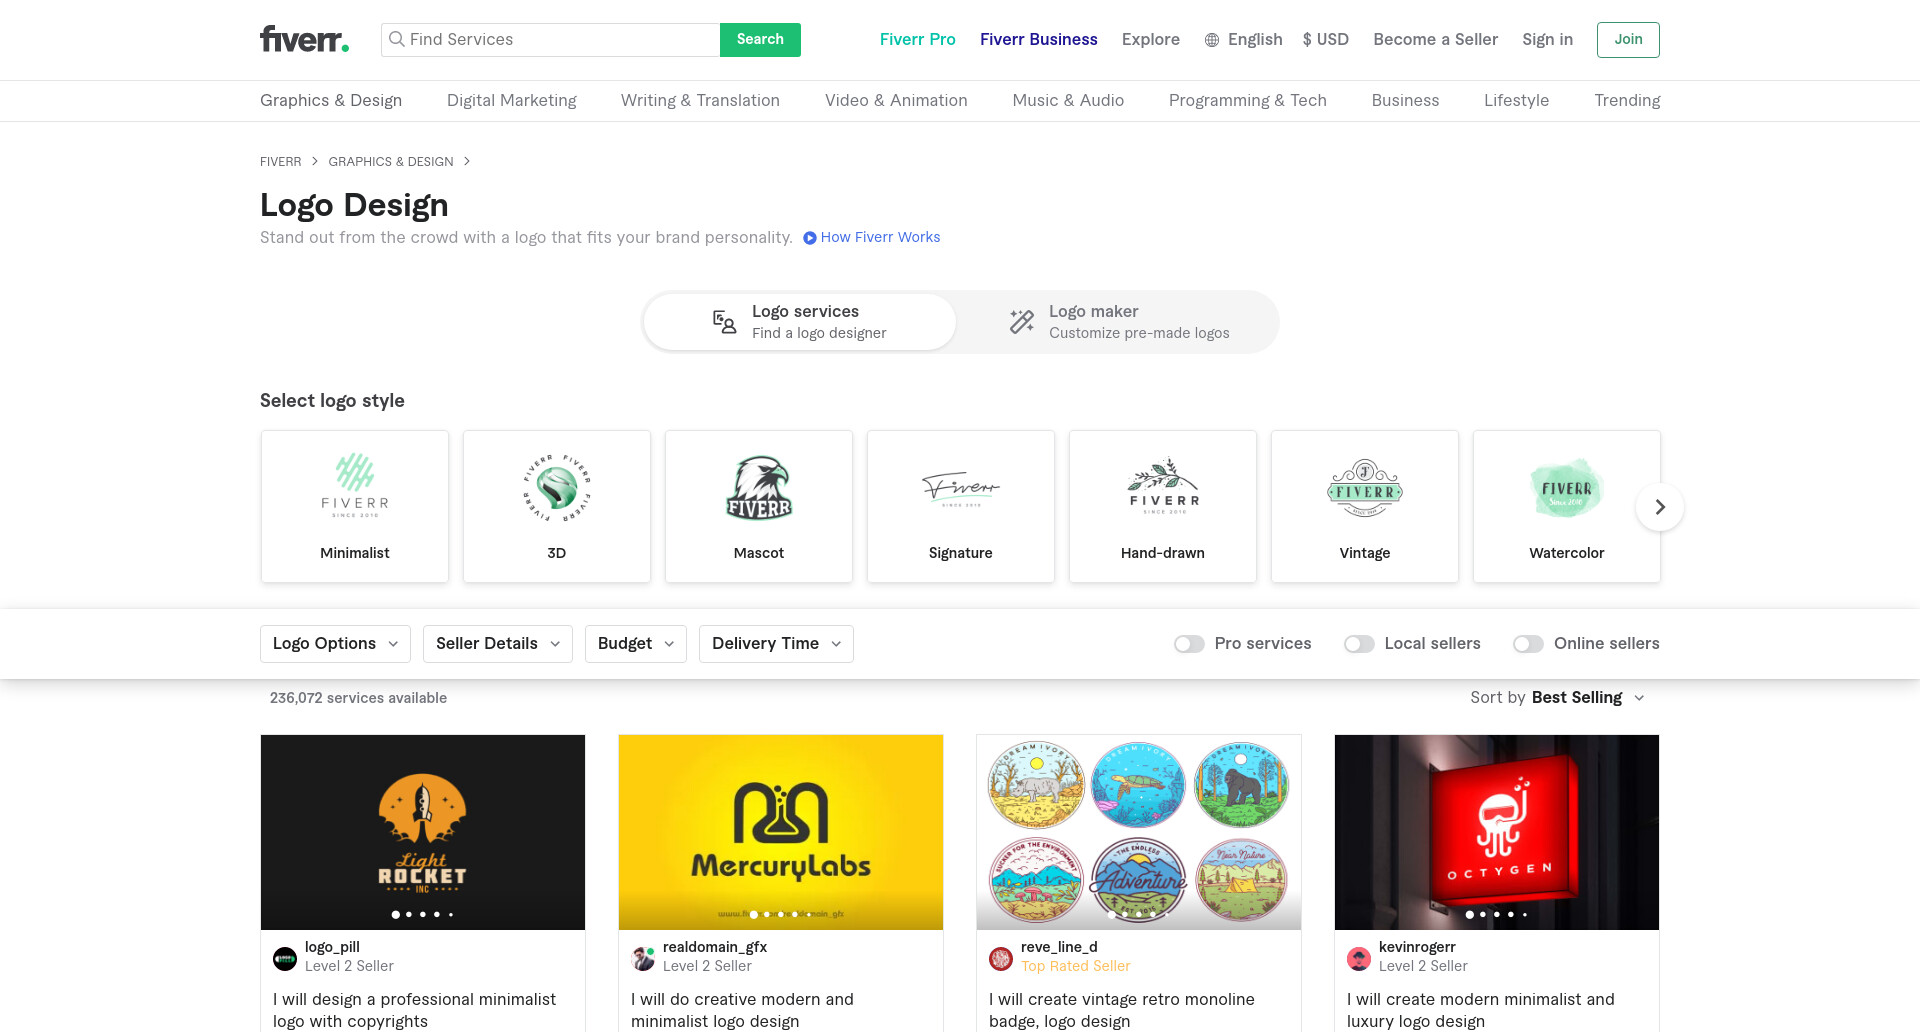Image resolution: width=1920 pixels, height=1032 pixels.
Task: Toggle Pro services switch
Action: 1189,644
